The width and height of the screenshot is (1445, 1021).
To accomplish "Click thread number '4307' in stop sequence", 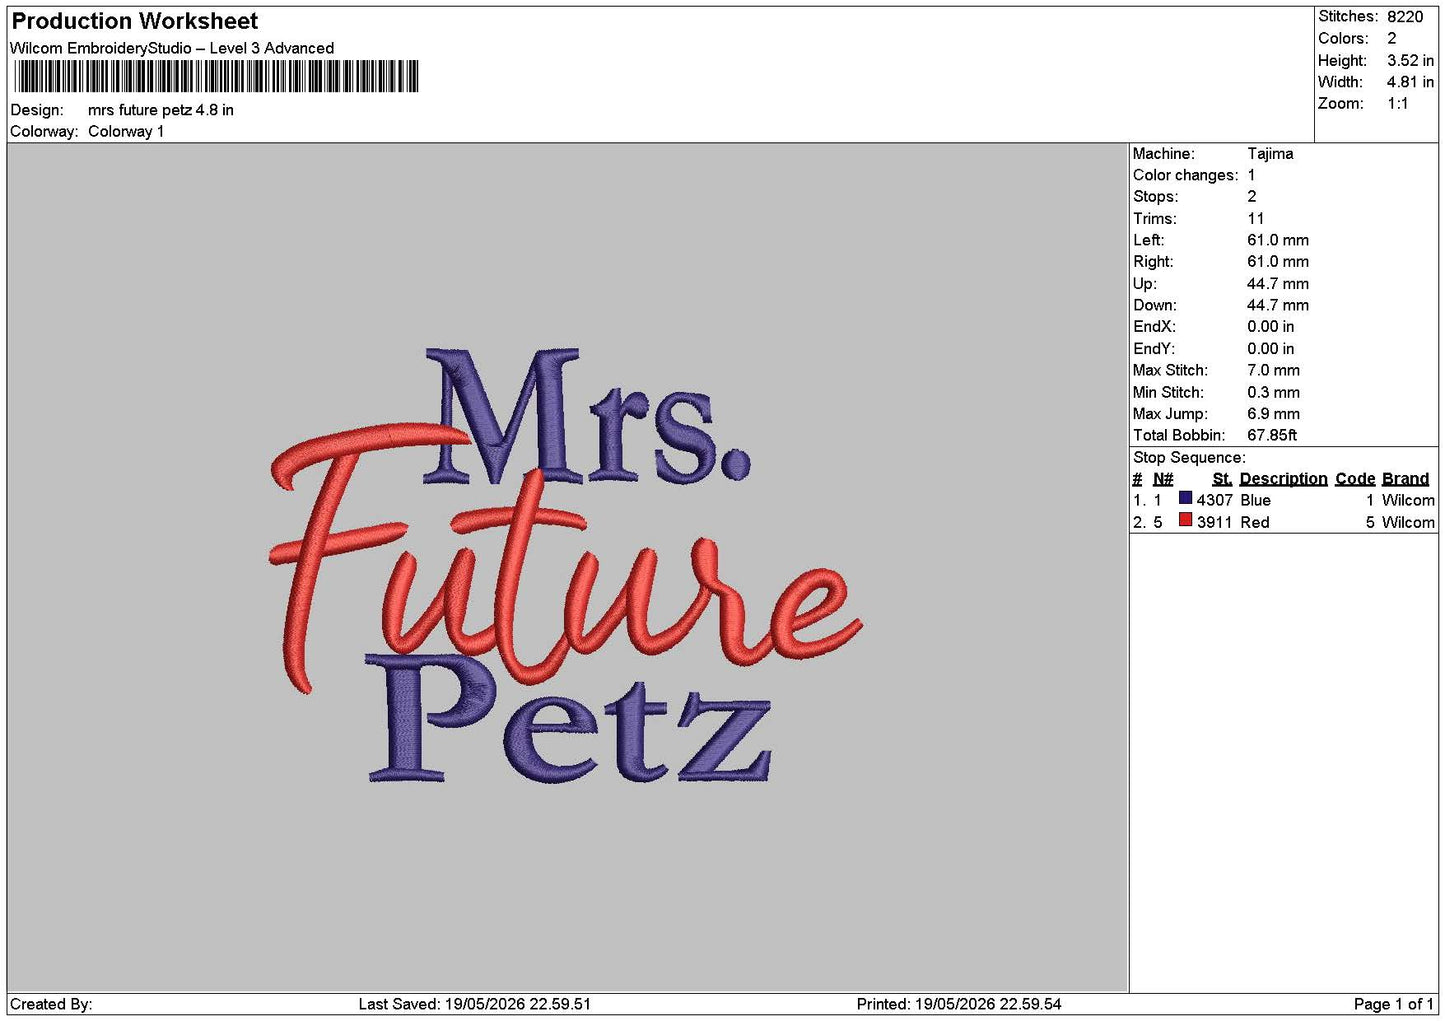I will point(1215,500).
